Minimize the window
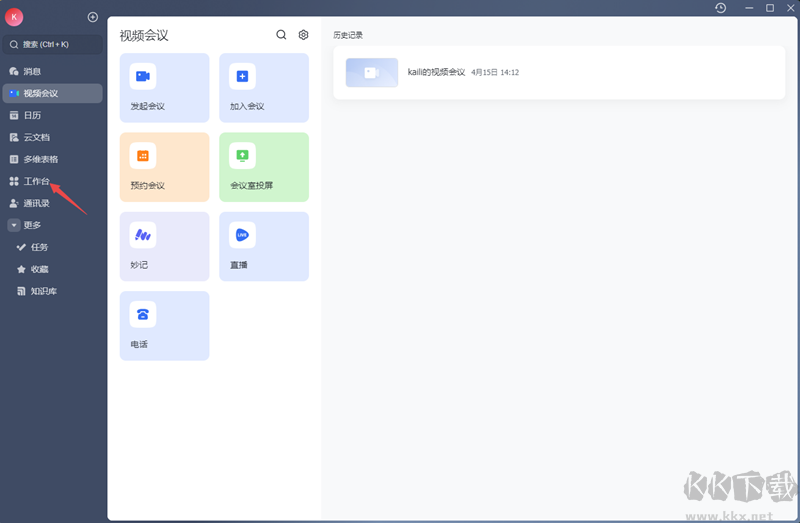800x523 pixels. tap(749, 8)
